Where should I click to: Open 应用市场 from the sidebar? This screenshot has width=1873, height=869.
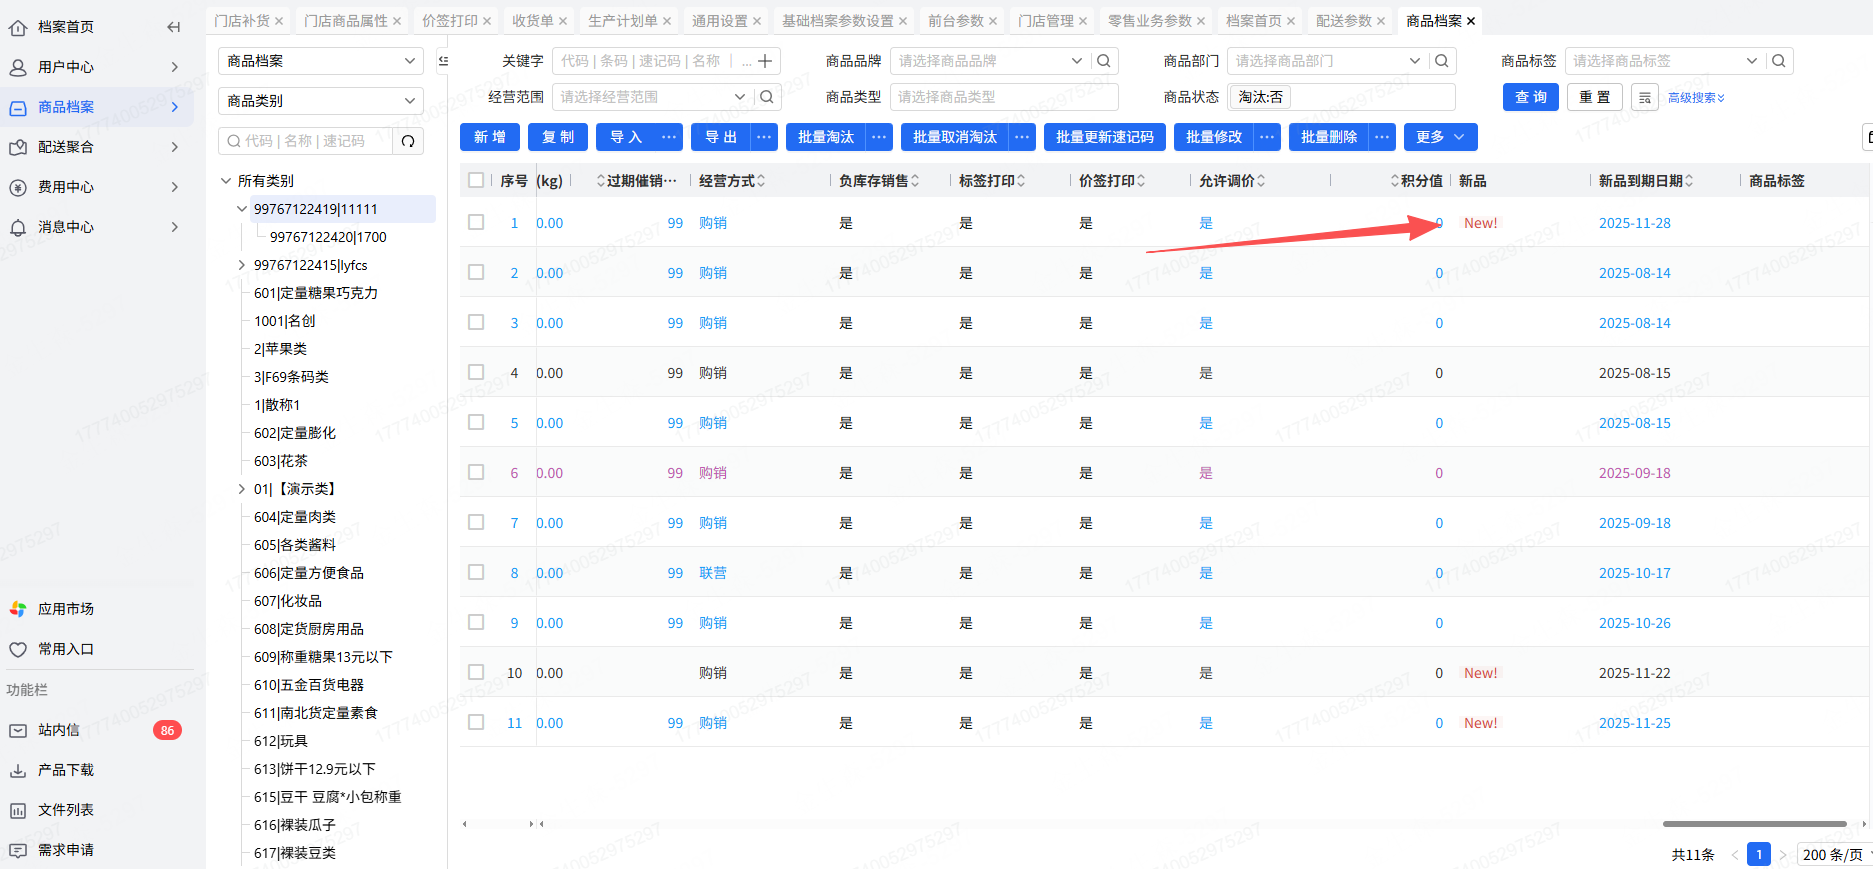point(65,609)
